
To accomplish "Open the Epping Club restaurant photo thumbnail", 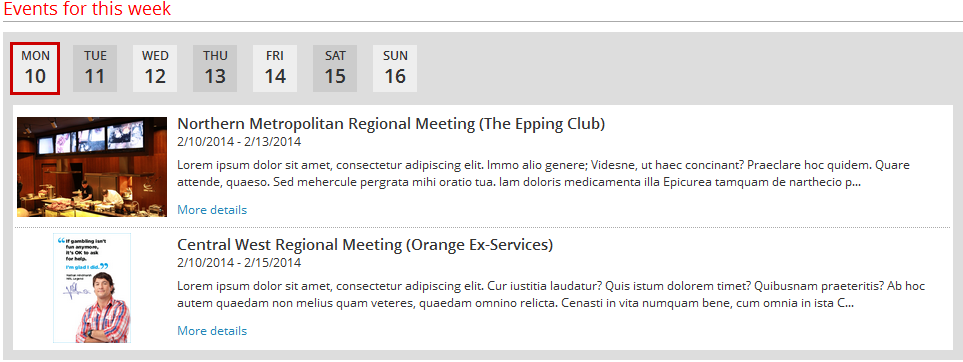I will point(92,167).
